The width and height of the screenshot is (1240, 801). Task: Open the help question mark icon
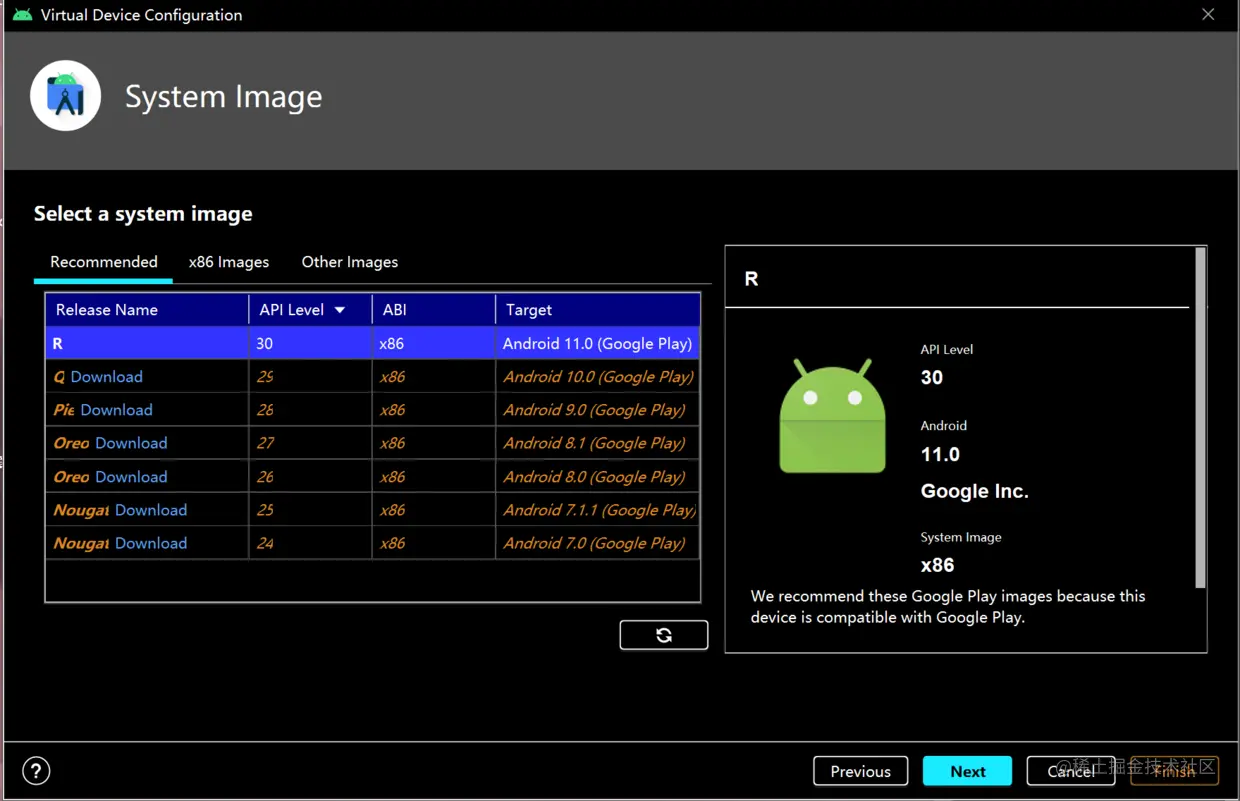(x=36, y=771)
